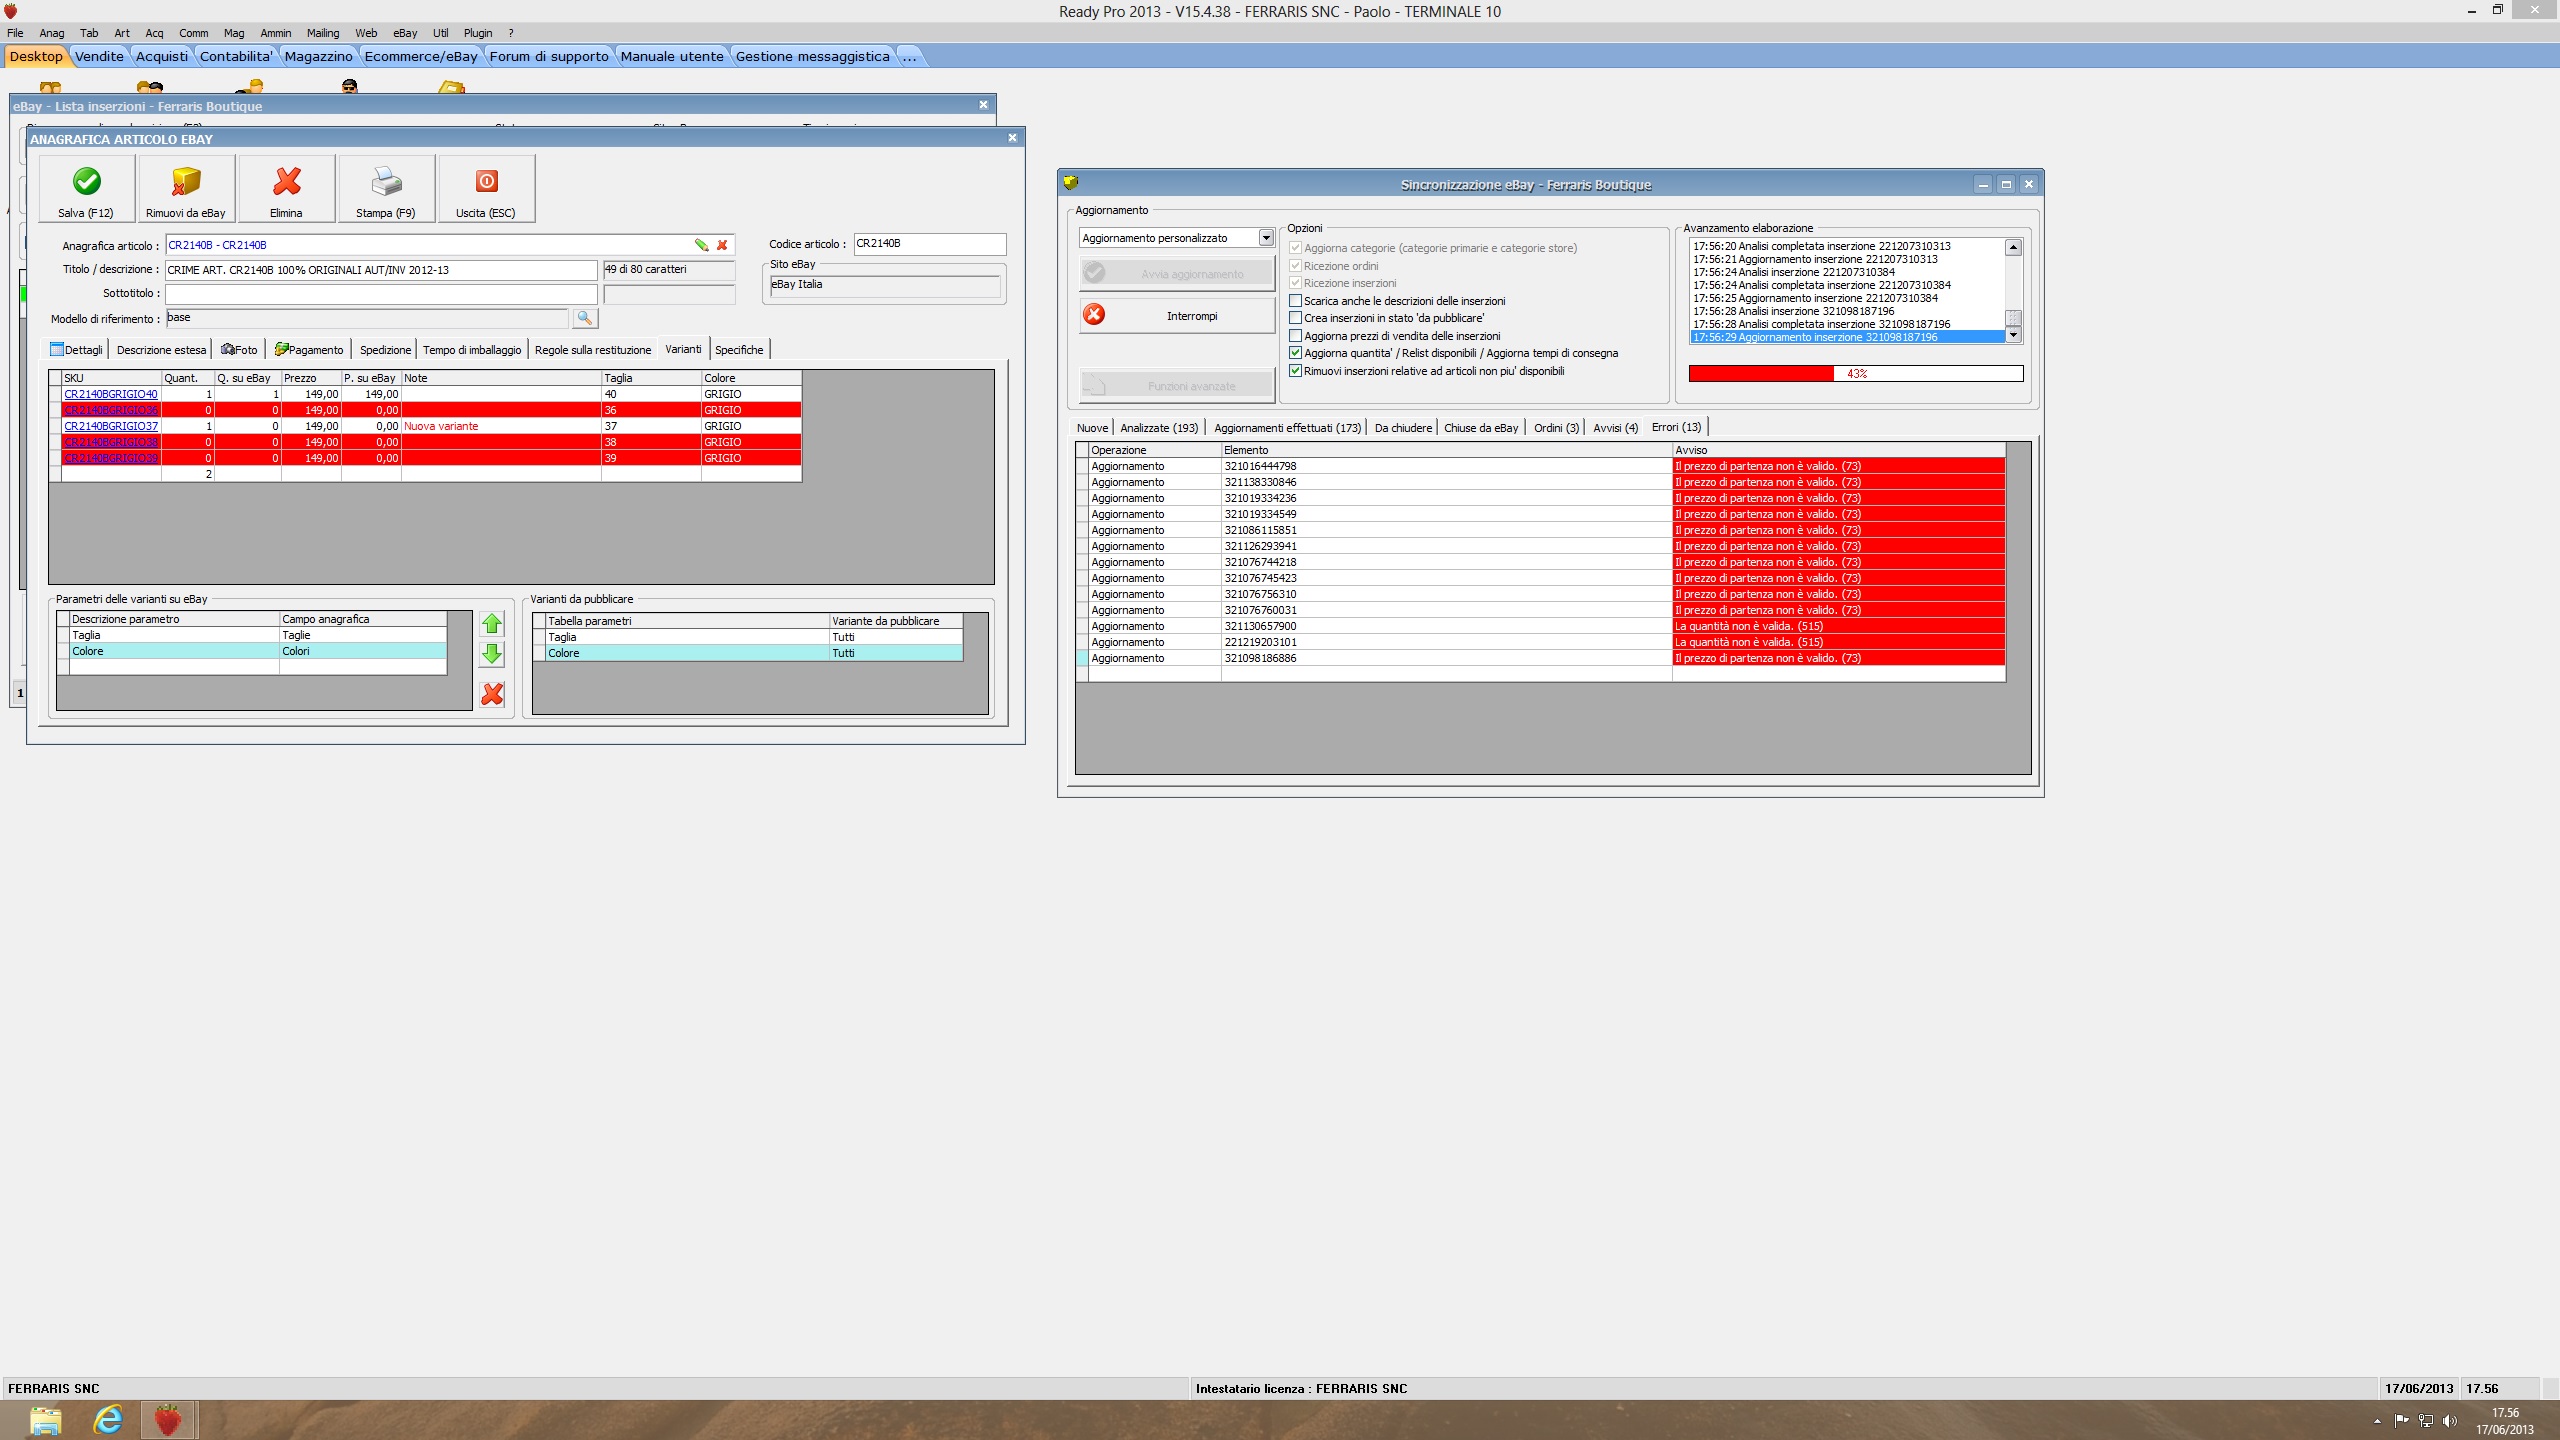Viewport: 2560px width, 1440px height.
Task: Open the Aggiornamento personalizzato dropdown
Action: pyautogui.click(x=1266, y=238)
